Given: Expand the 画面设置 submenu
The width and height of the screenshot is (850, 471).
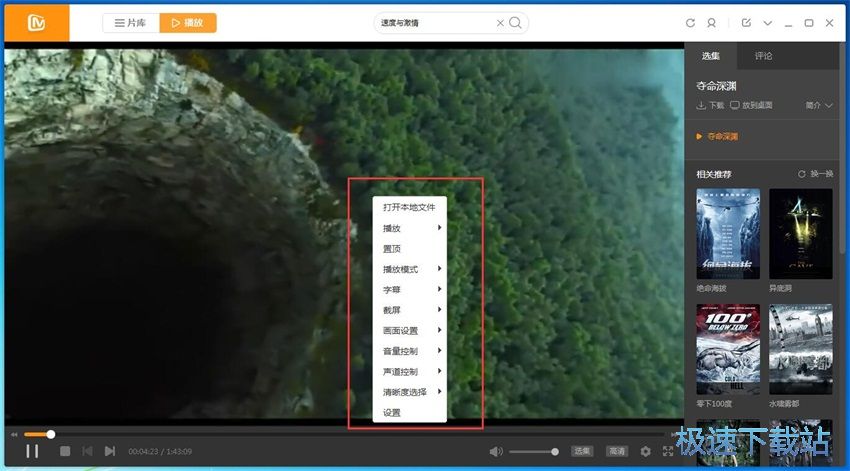Looking at the screenshot, I should (409, 331).
